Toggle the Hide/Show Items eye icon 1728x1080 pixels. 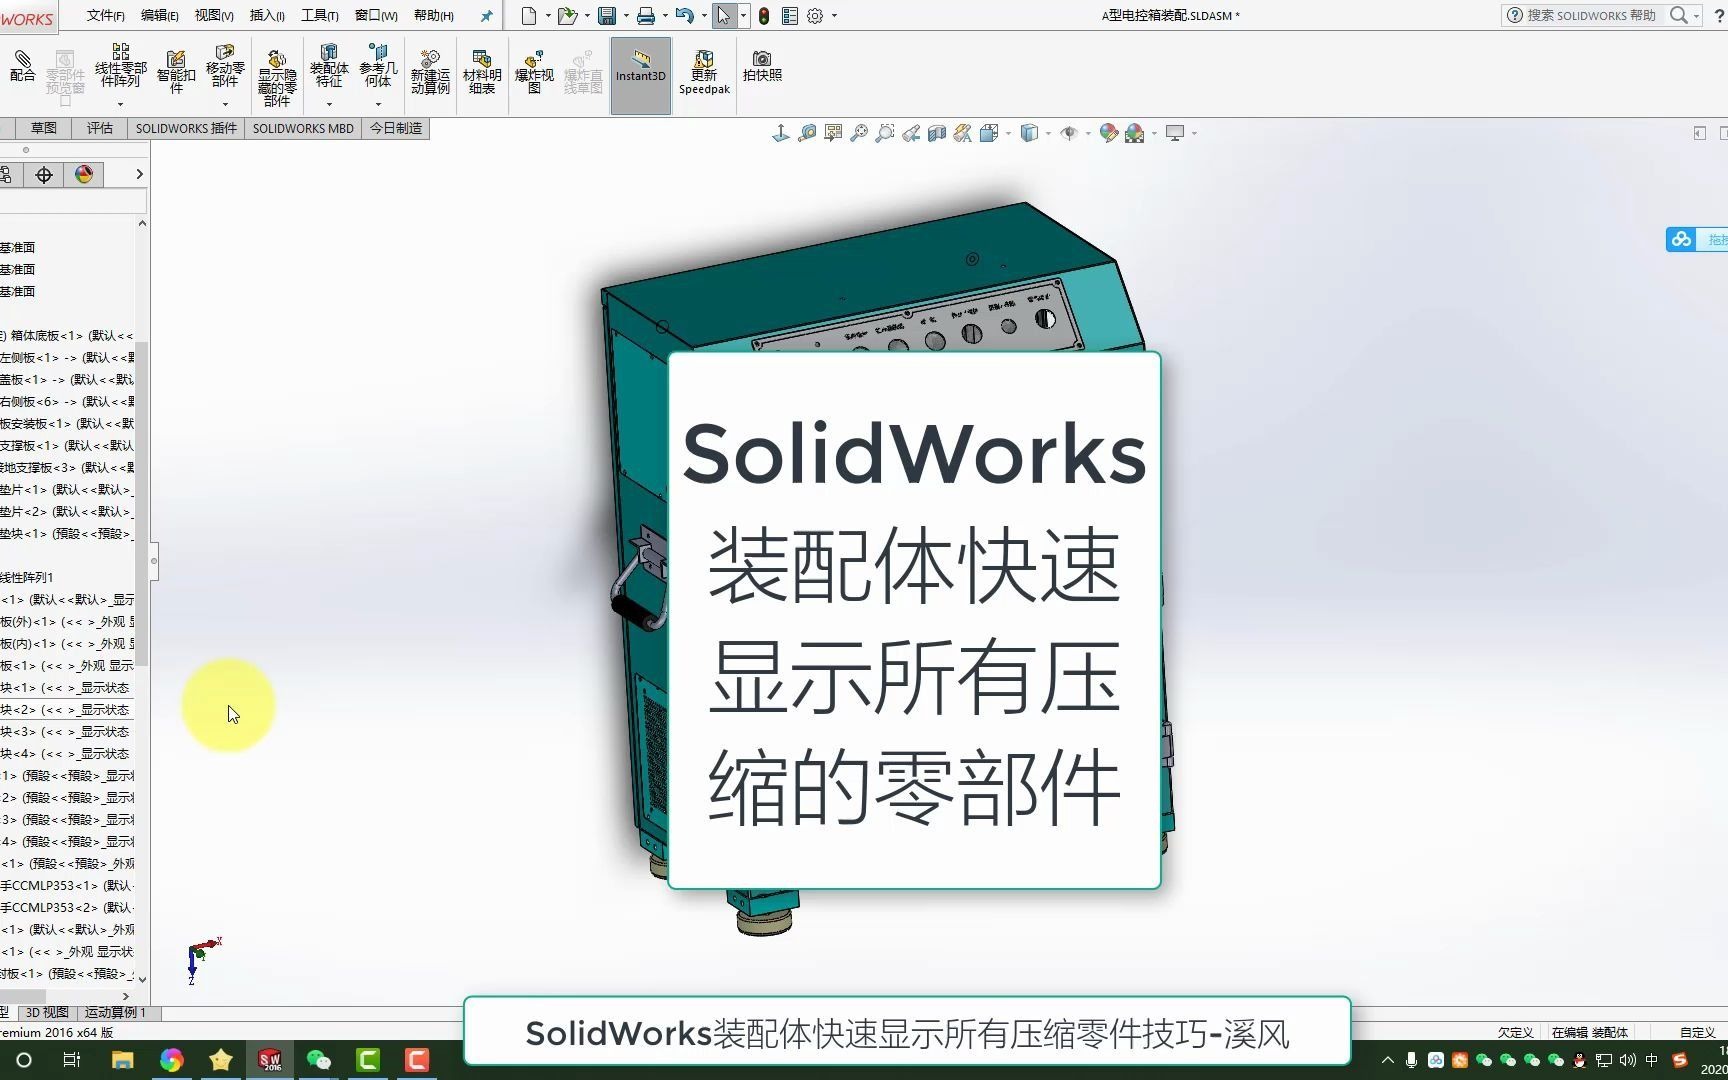click(x=1070, y=132)
